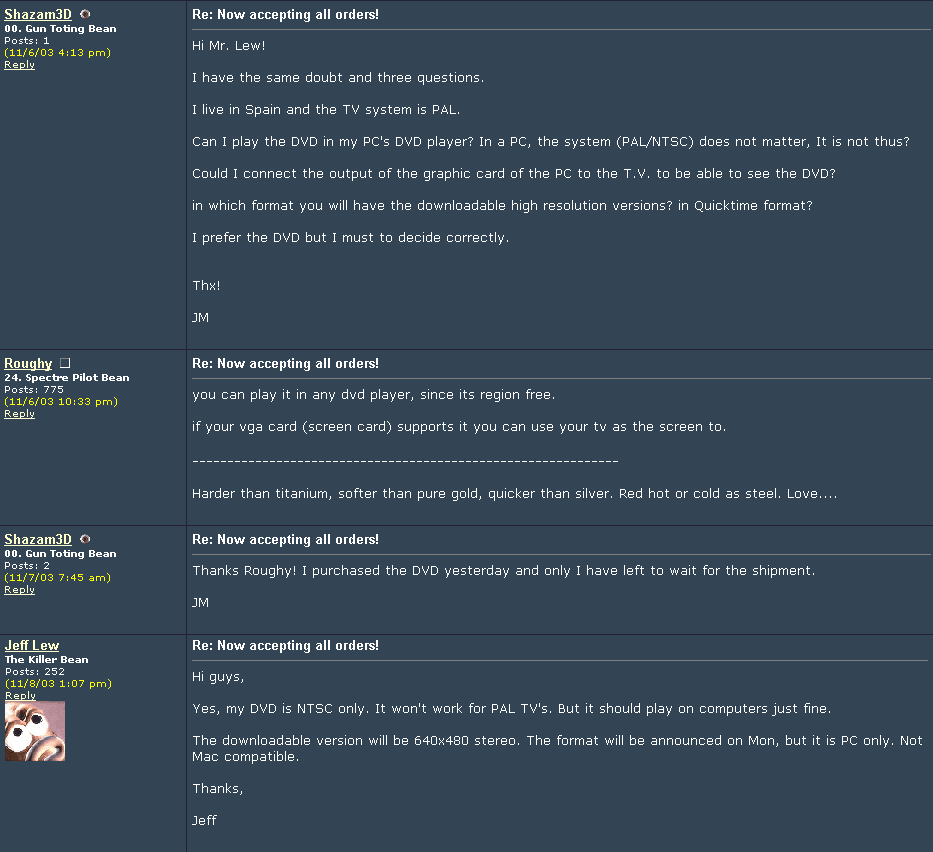This screenshot has width=933, height=852.
Task: Open Roughy's user profile
Action: pos(28,364)
